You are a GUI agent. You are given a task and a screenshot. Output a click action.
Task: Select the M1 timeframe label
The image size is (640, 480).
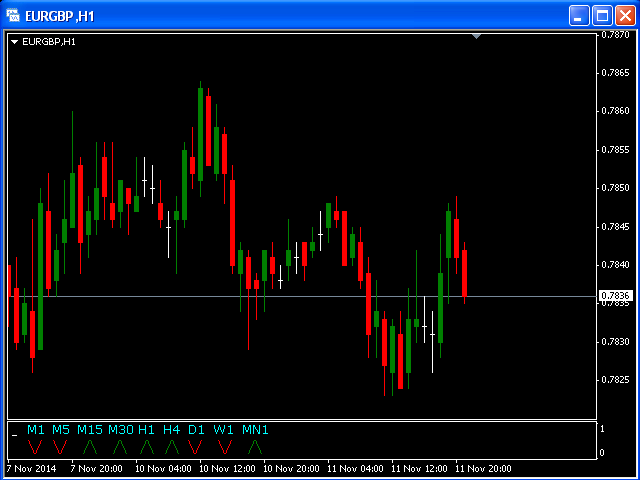click(36, 430)
